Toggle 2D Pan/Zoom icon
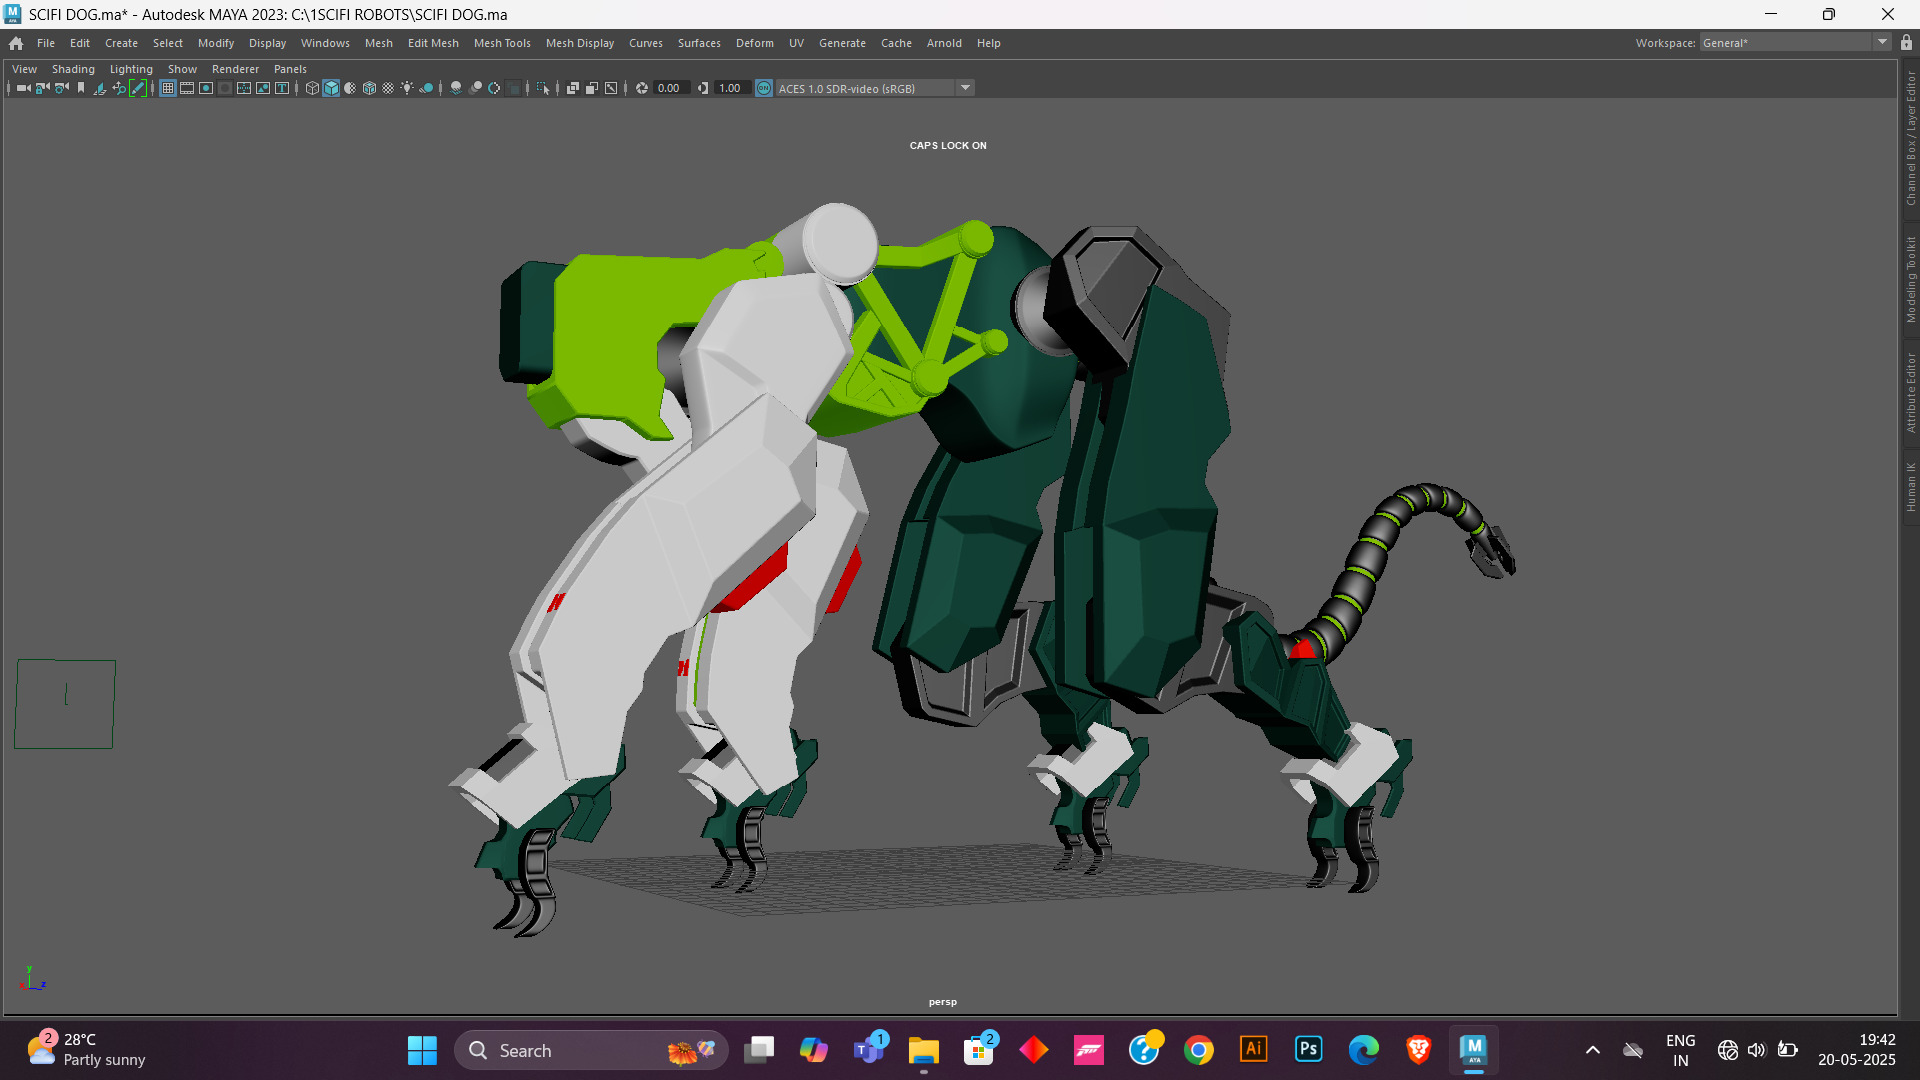This screenshot has height=1080, width=1920. pyautogui.click(x=119, y=88)
